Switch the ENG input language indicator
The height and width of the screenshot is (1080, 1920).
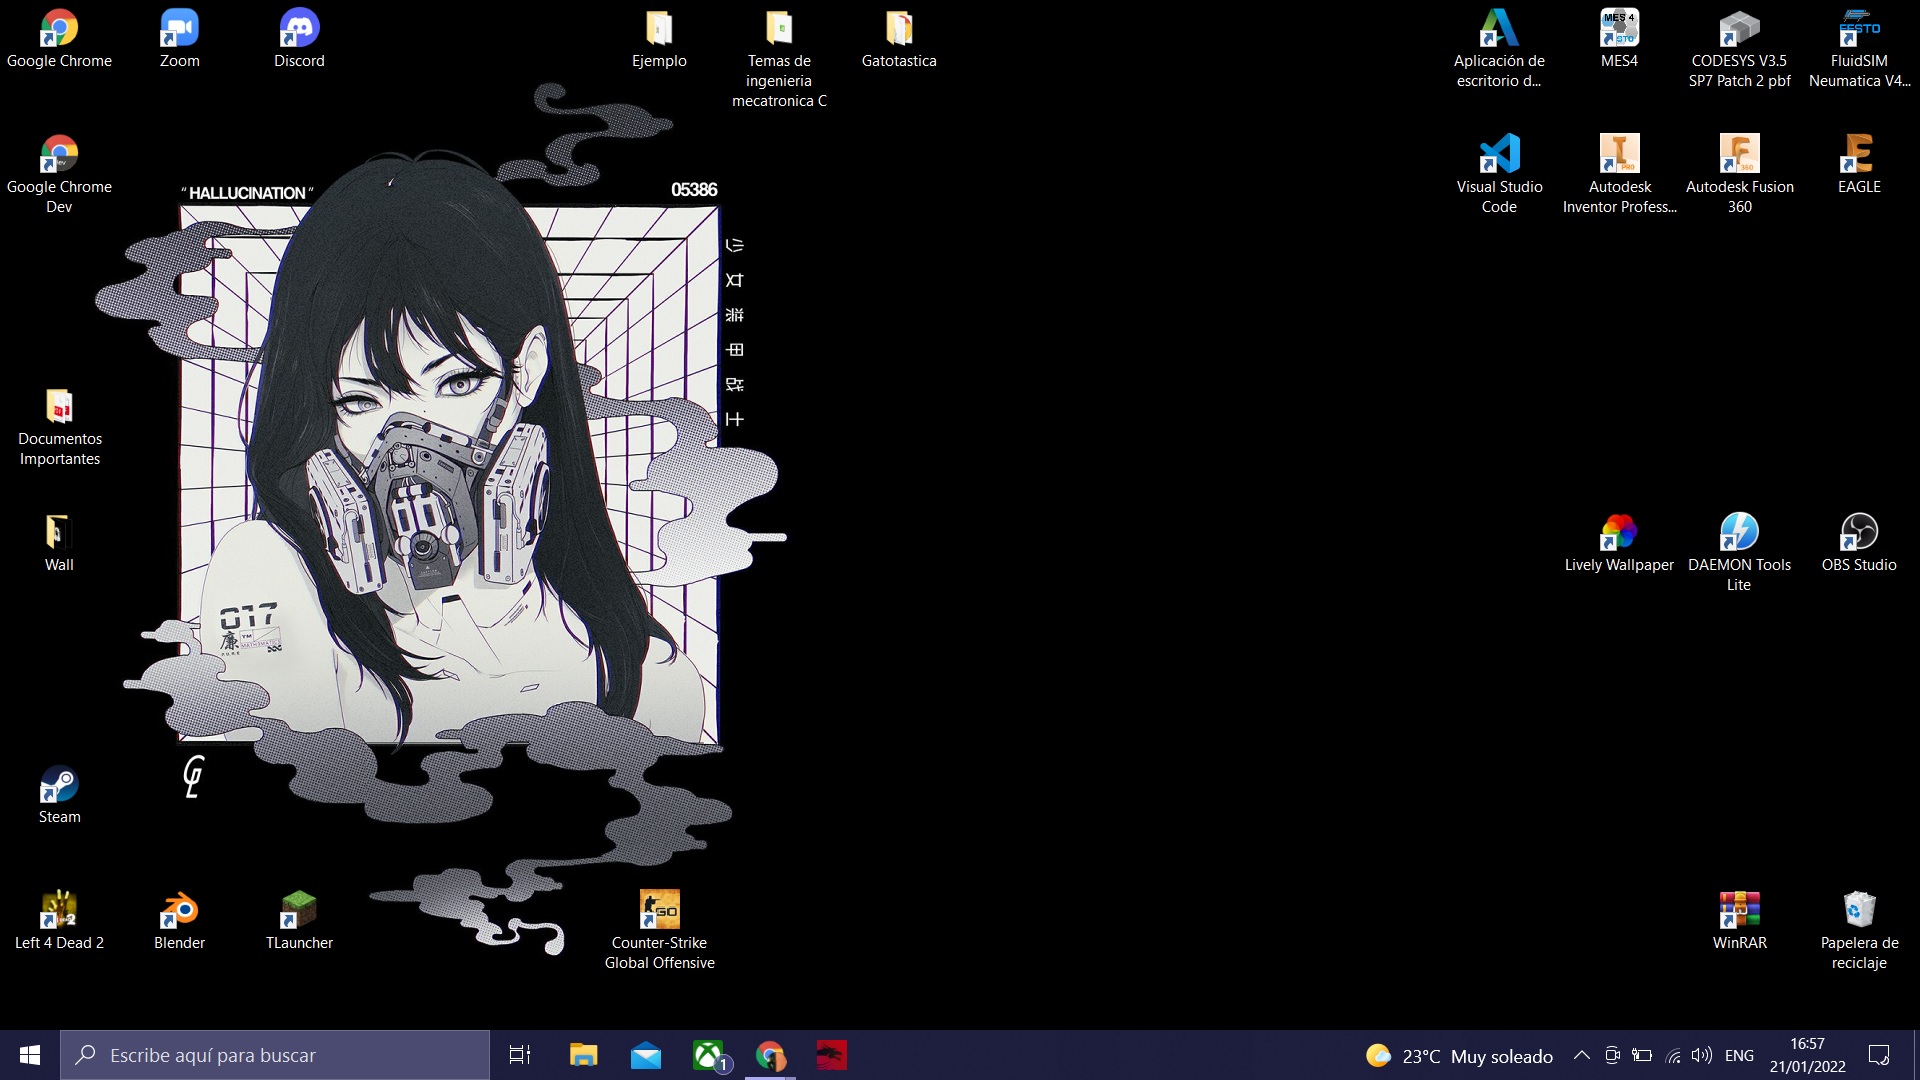pos(1739,1056)
